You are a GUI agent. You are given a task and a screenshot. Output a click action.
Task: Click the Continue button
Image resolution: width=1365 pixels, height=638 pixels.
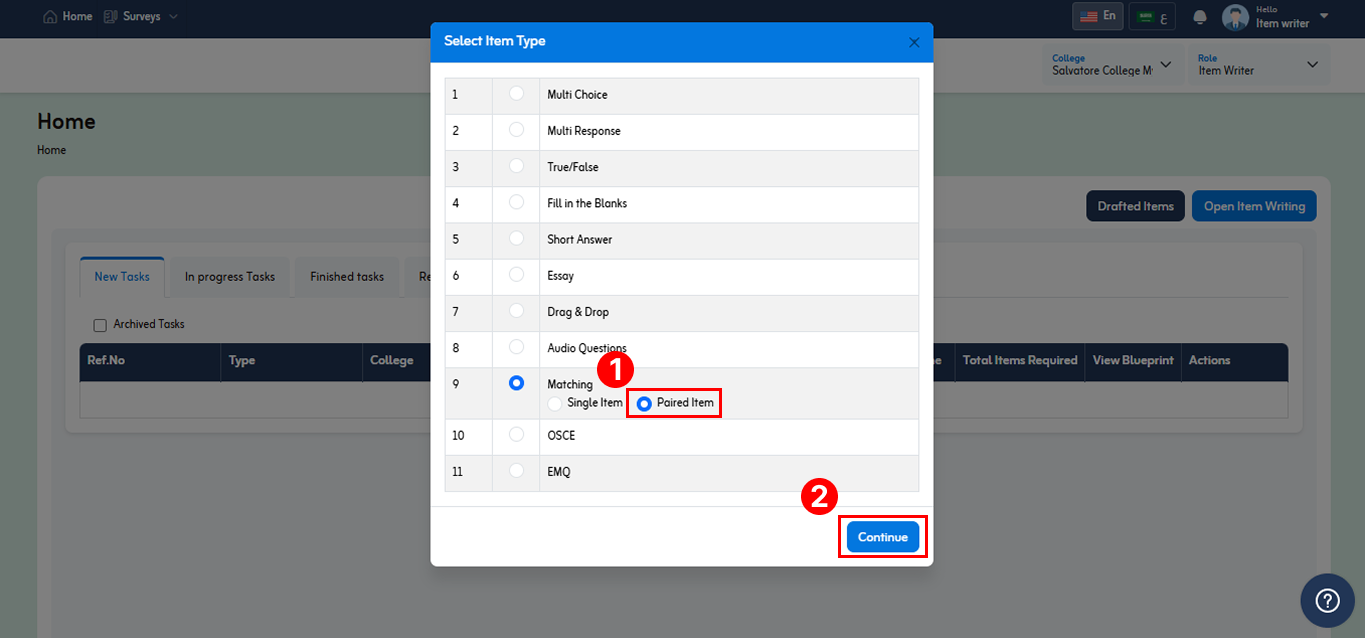883,537
